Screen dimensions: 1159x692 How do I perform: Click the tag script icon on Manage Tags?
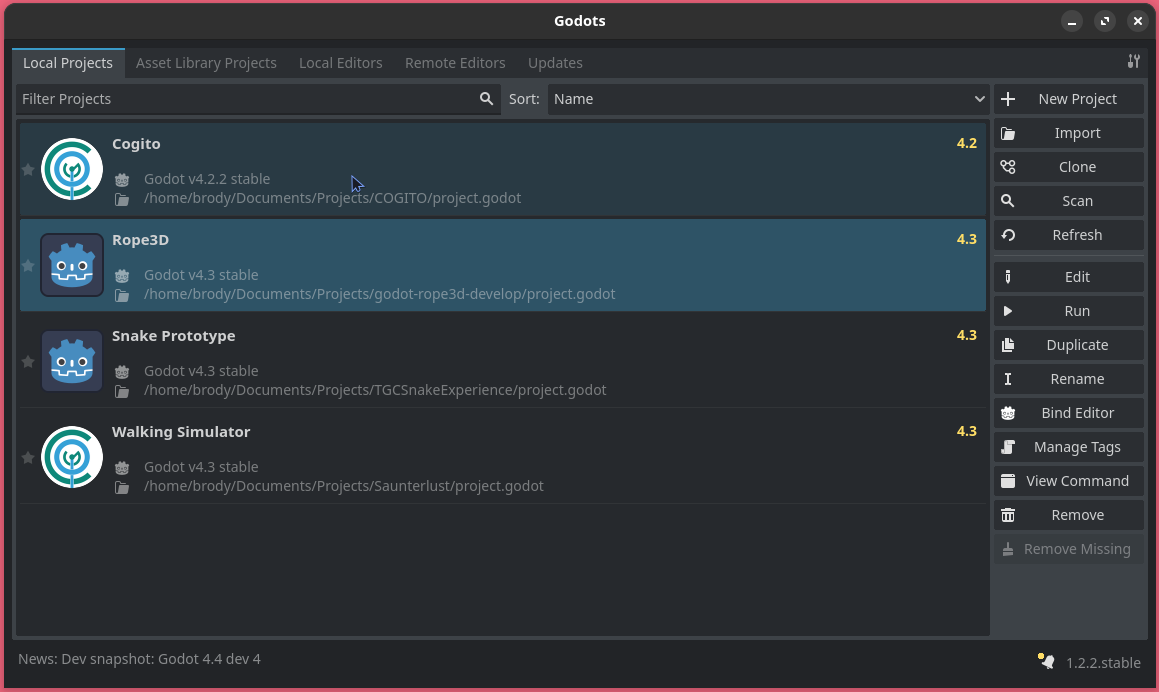[x=1007, y=447]
